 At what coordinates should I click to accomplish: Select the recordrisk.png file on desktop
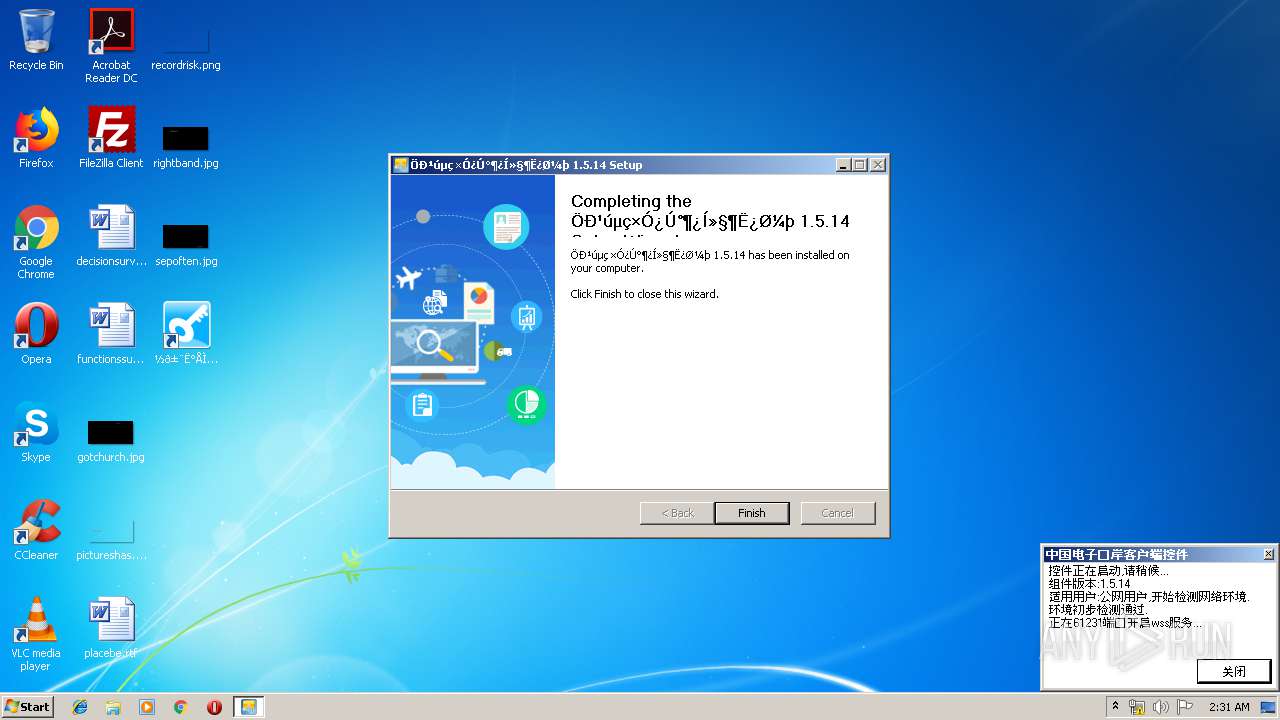(x=186, y=46)
